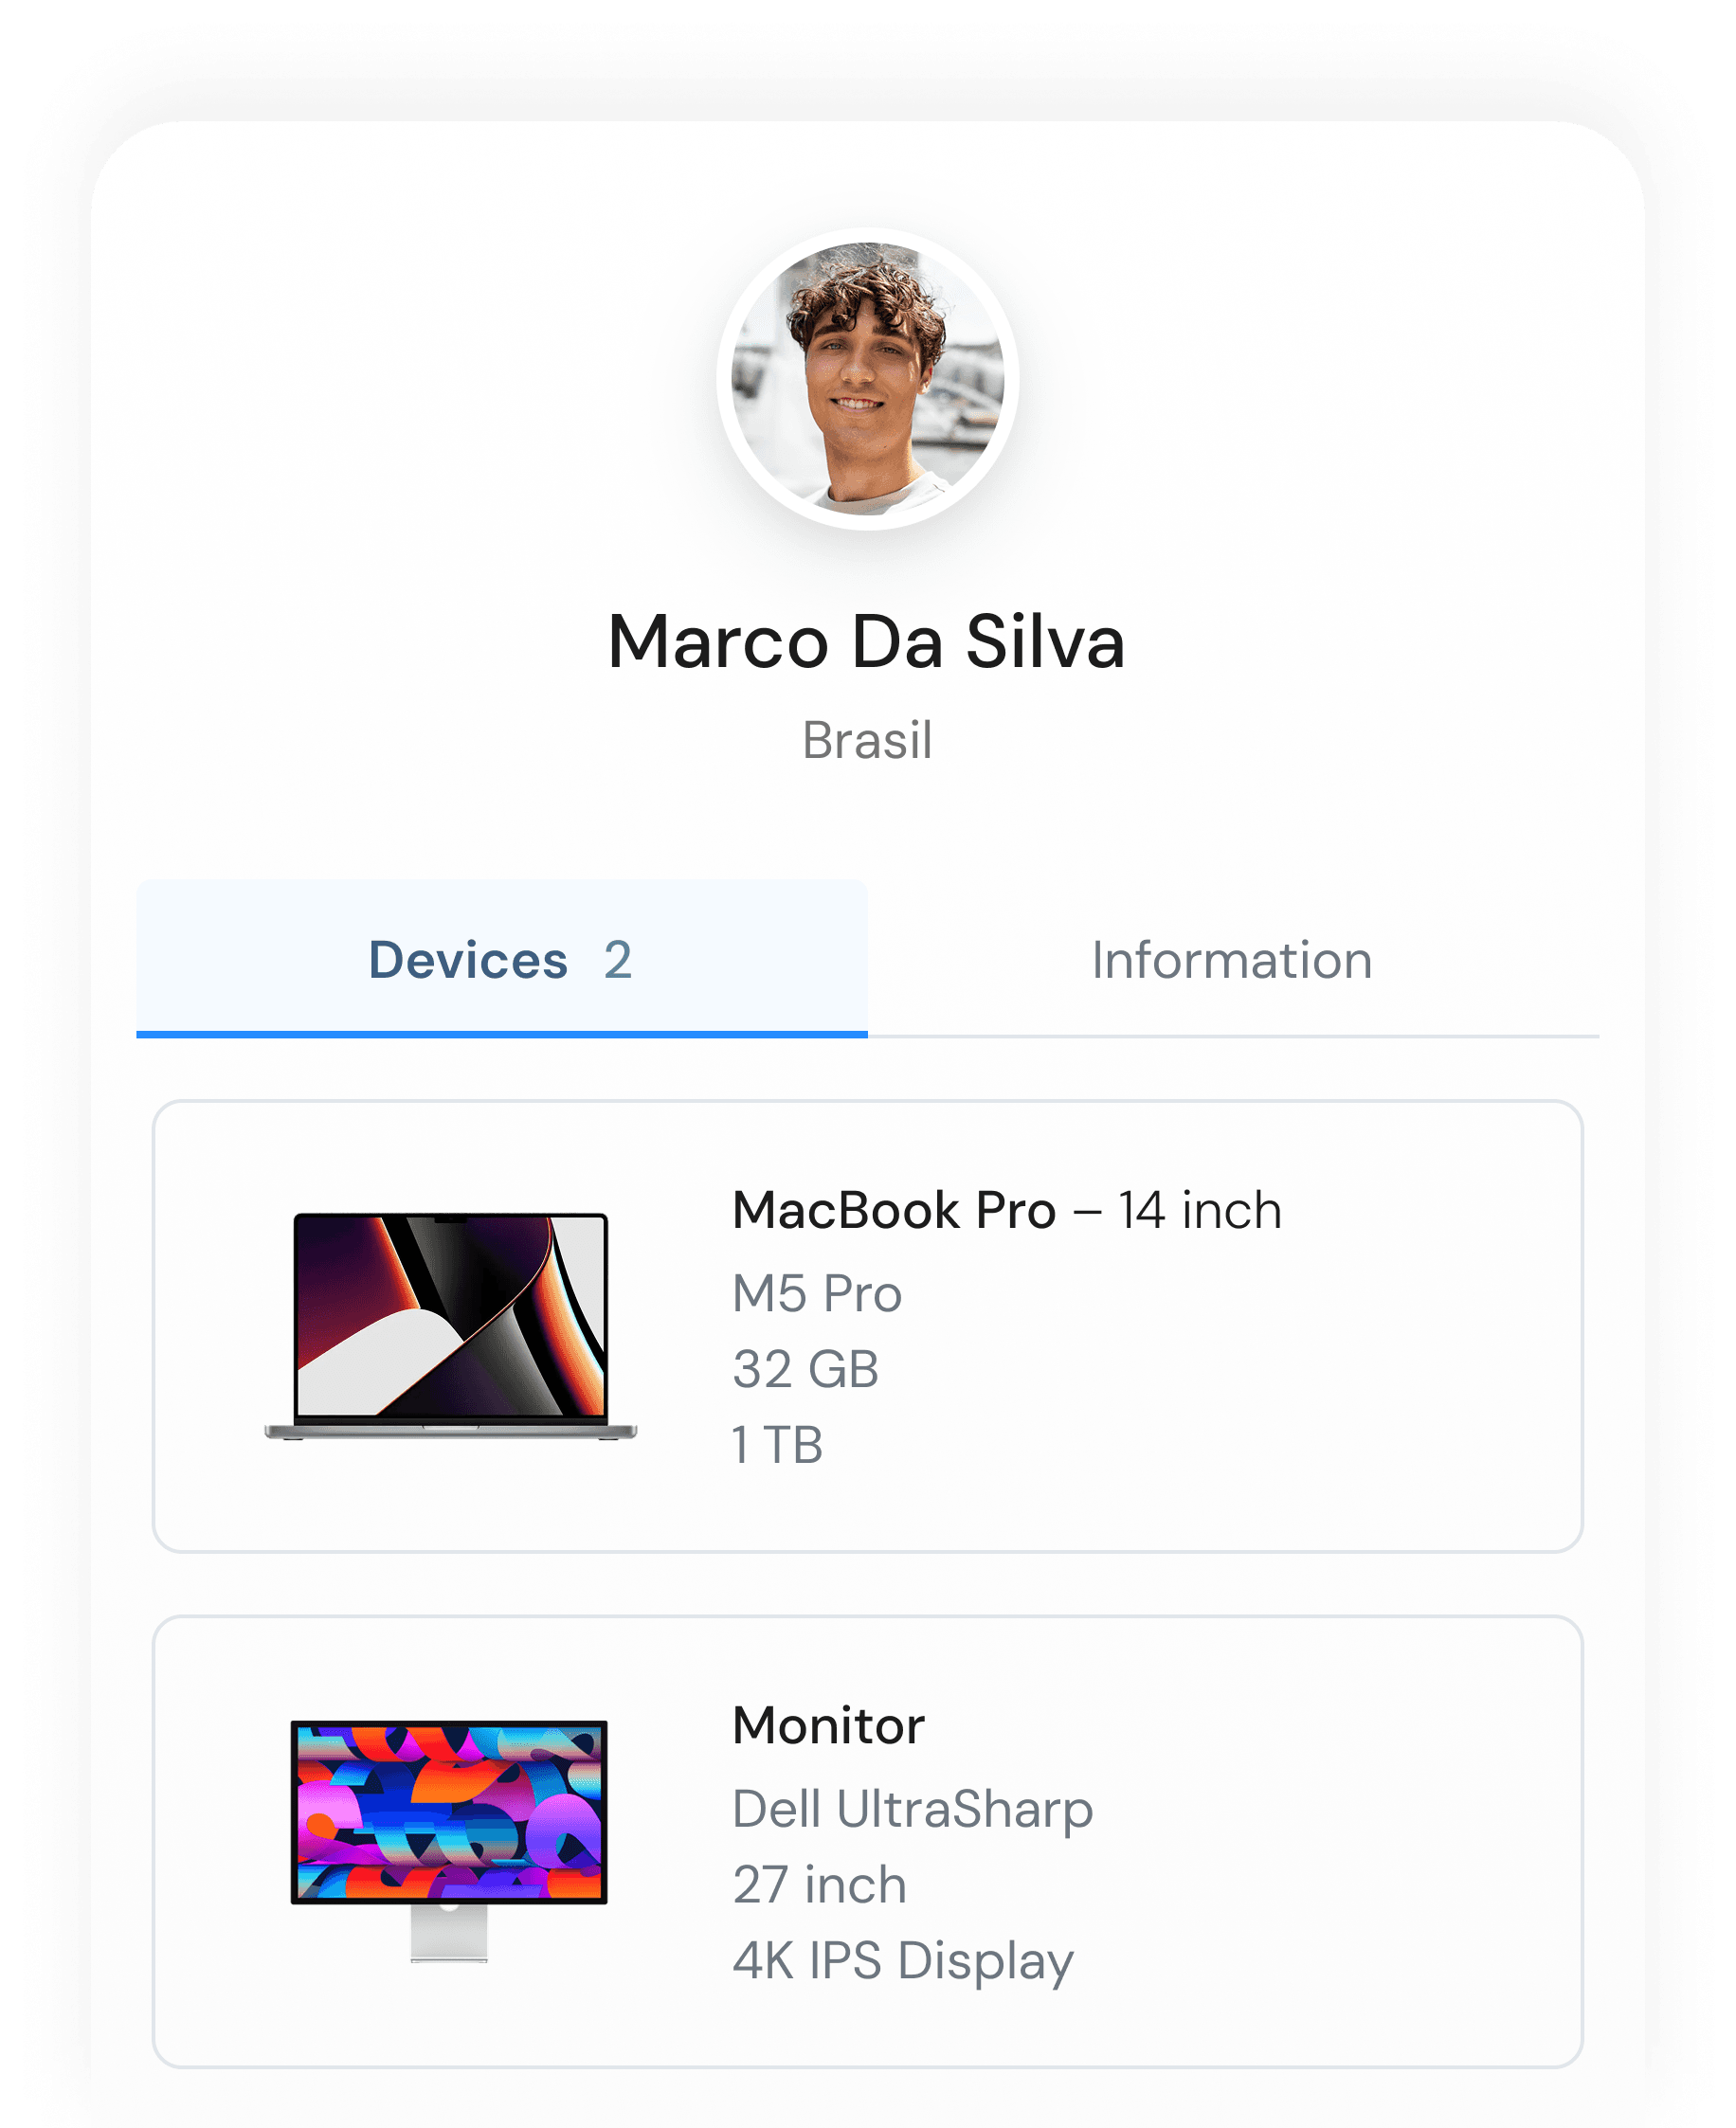Click the monitor stand in thumbnail
Viewport: 1736px width, 2128px height.
tap(449, 1933)
